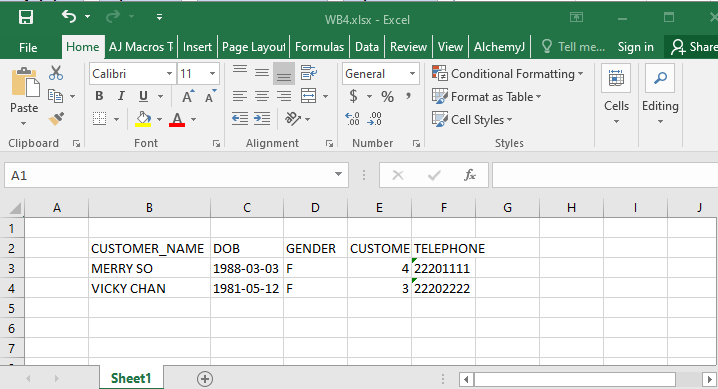The width and height of the screenshot is (718, 389).
Task: Open font color palette arrow
Action: click(x=193, y=120)
